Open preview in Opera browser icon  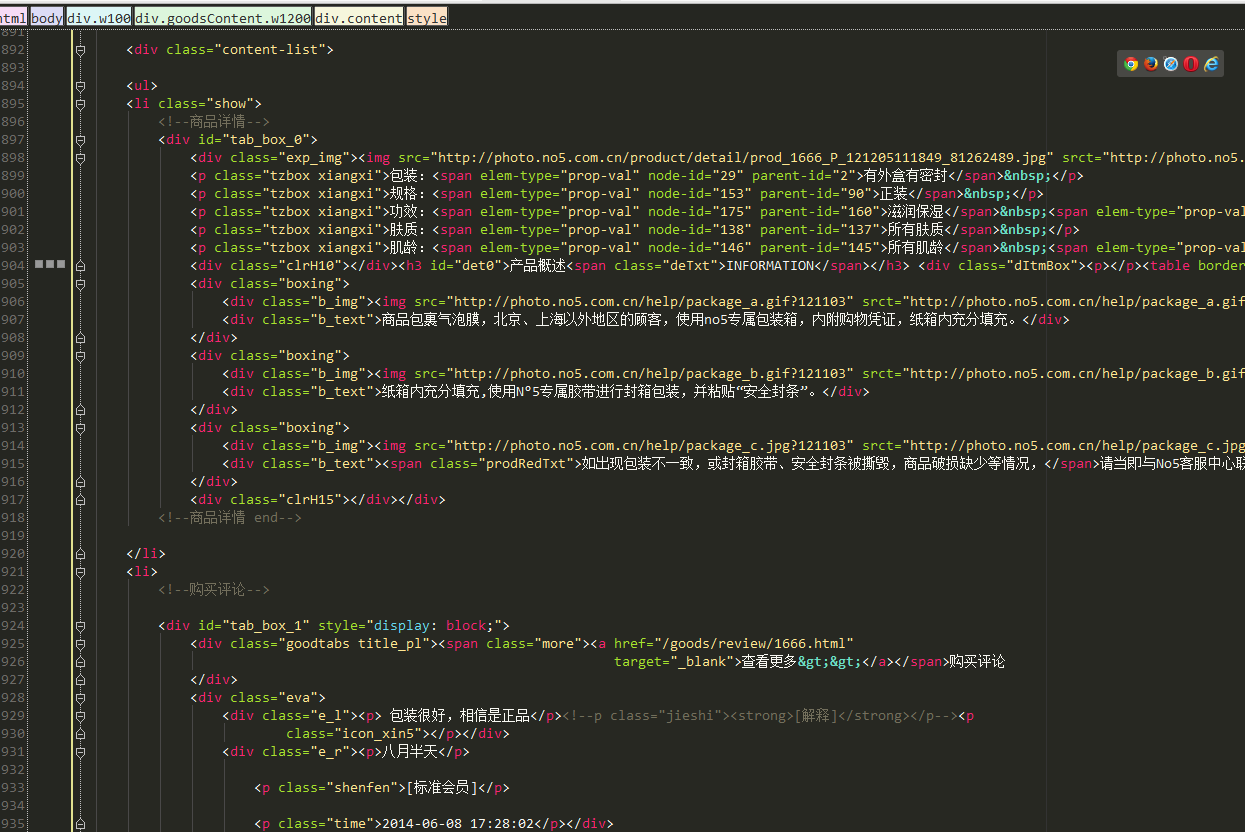pos(1191,64)
